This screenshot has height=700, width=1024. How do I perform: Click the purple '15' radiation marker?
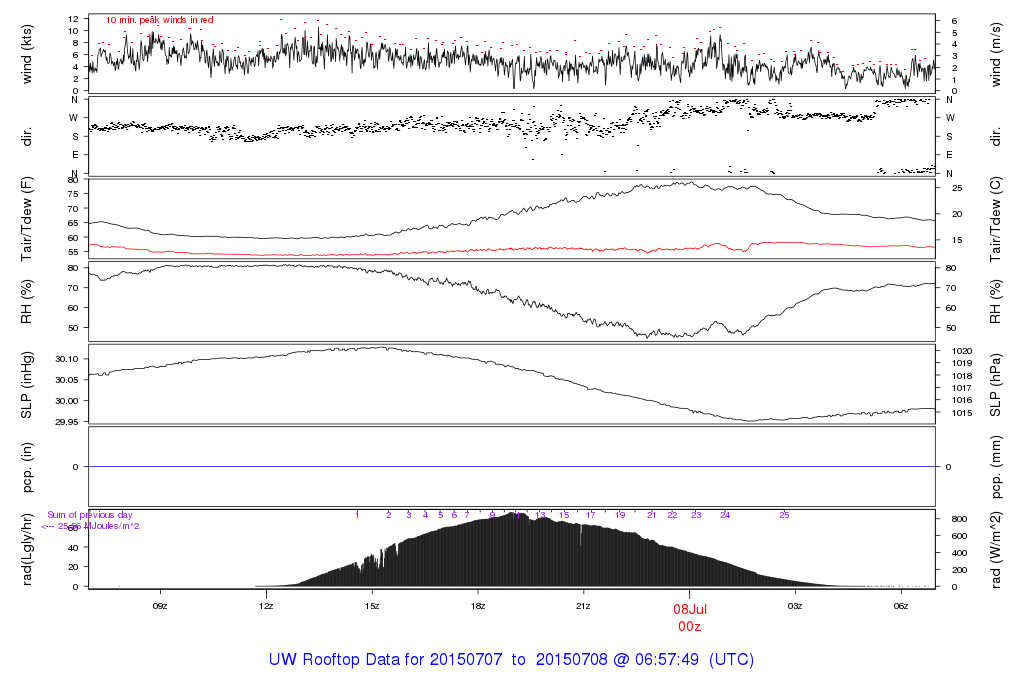coord(564,515)
